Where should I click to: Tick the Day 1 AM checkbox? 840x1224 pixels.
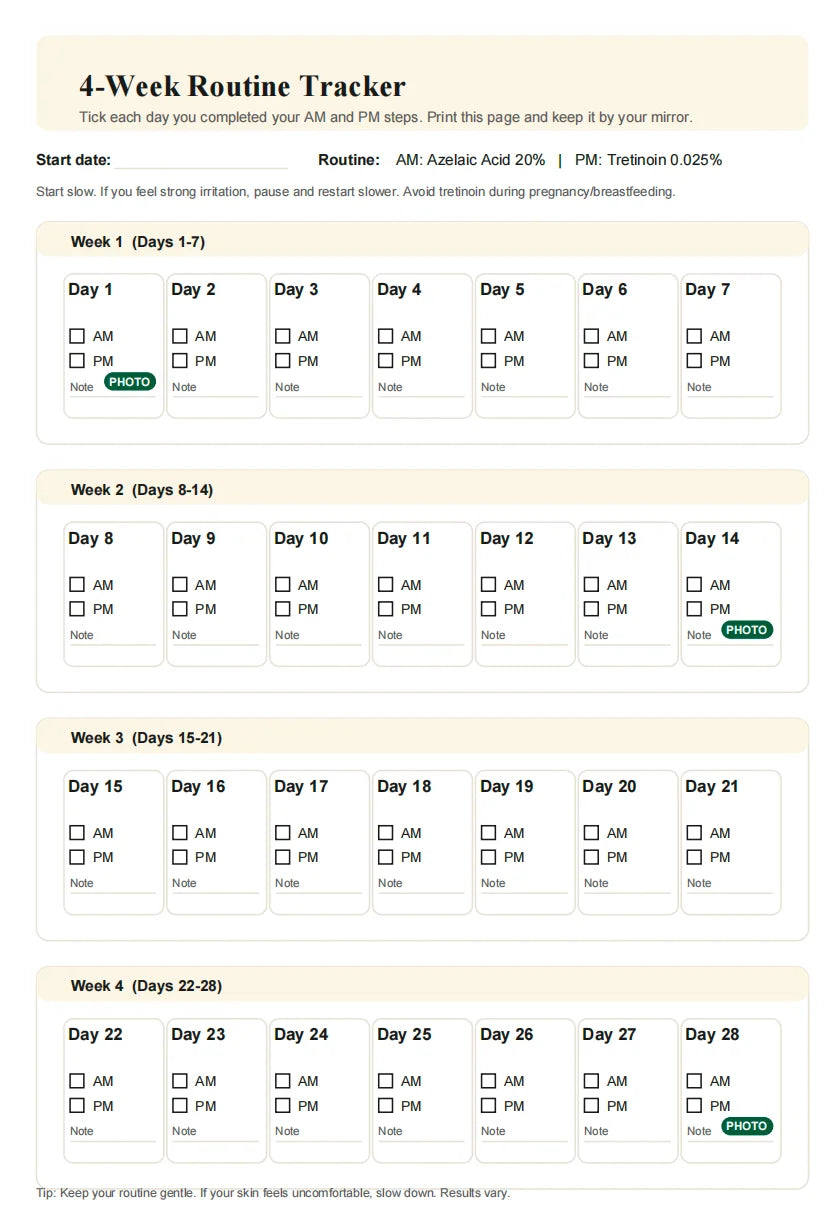pos(77,336)
